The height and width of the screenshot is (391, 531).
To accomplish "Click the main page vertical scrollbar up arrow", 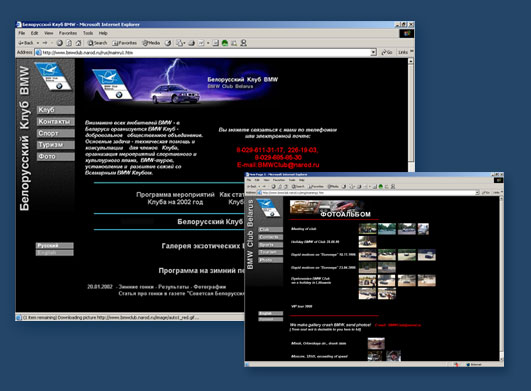I will click(411, 62).
